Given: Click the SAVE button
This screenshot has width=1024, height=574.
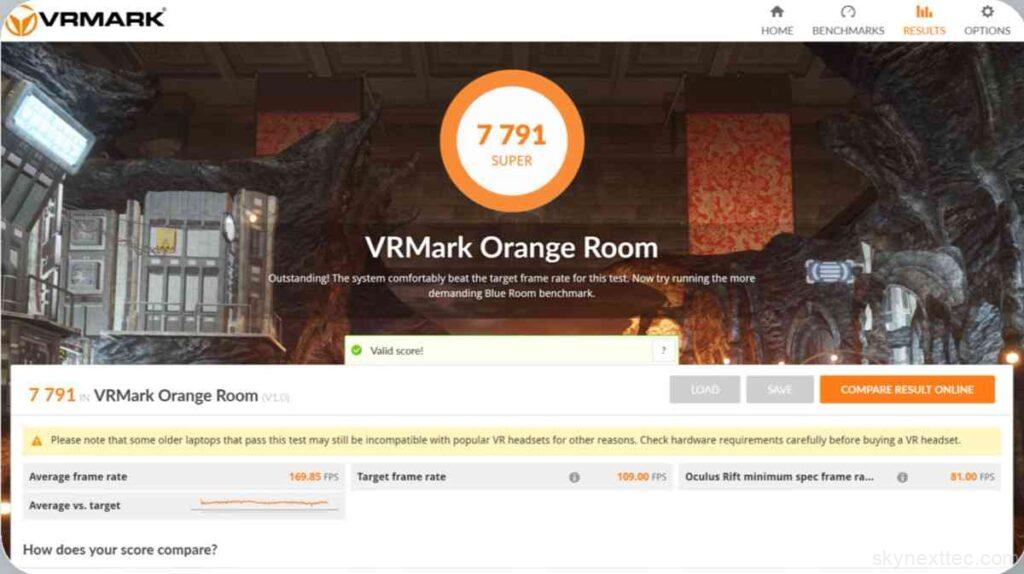Looking at the screenshot, I should pyautogui.click(x=780, y=389).
